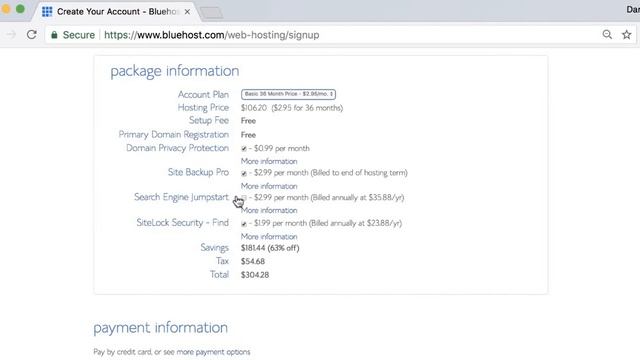Open the zoom magnifier icon in address bar

click(607, 35)
